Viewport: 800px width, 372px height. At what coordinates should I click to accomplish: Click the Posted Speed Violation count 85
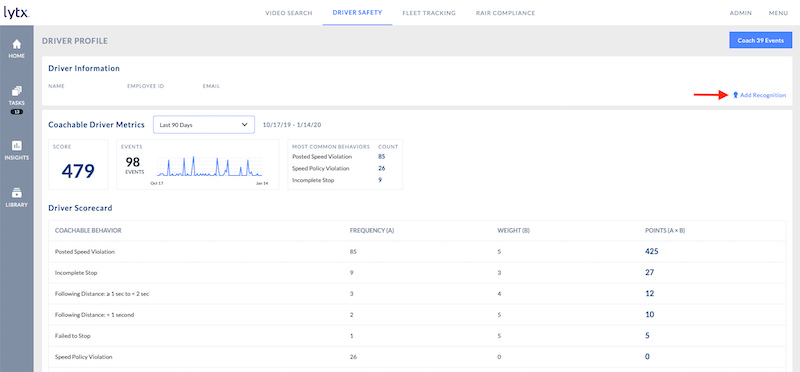(382, 157)
